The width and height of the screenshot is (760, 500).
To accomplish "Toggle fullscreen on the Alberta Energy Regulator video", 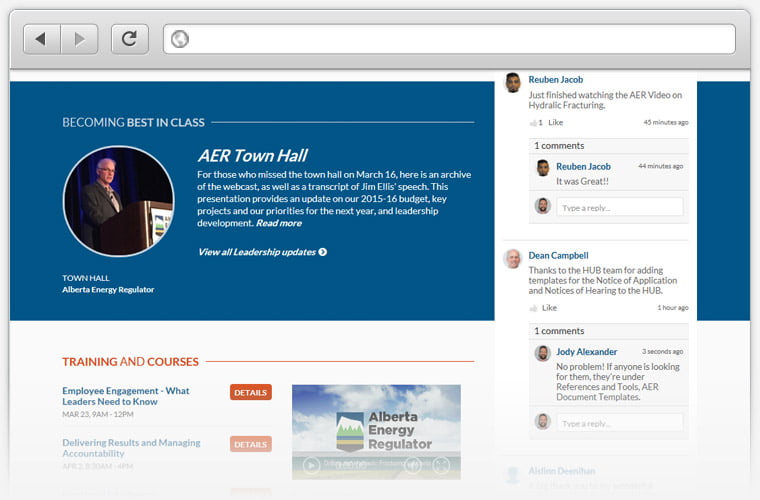I will (441, 466).
